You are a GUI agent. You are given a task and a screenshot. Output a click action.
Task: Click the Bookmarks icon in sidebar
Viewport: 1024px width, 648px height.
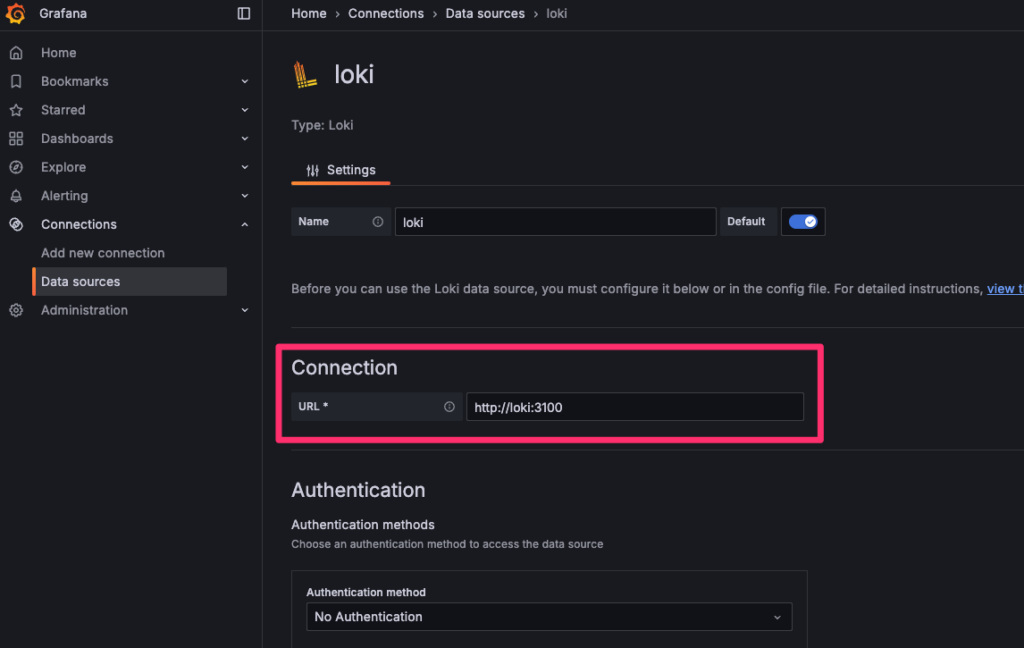click(x=16, y=82)
